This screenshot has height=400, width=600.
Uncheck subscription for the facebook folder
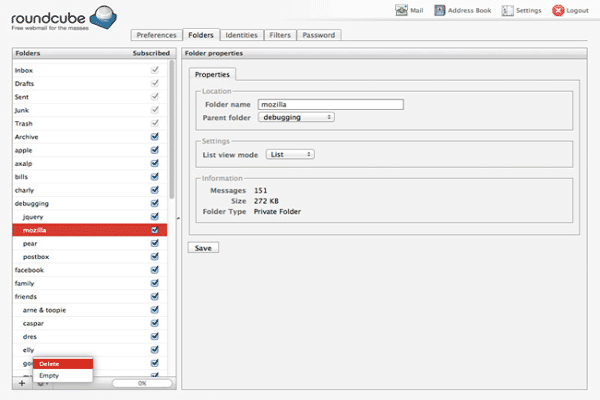tap(154, 270)
